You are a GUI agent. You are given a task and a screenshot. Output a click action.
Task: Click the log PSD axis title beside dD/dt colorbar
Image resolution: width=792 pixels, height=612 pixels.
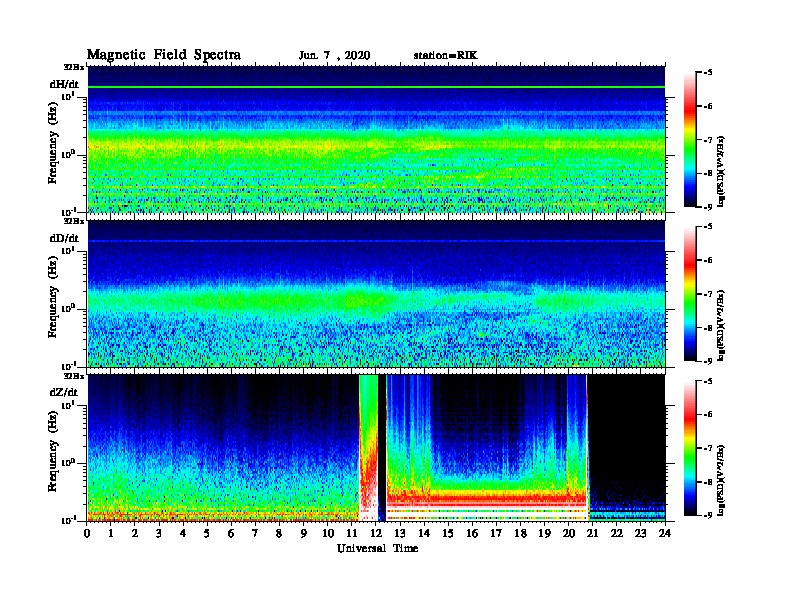click(721, 326)
